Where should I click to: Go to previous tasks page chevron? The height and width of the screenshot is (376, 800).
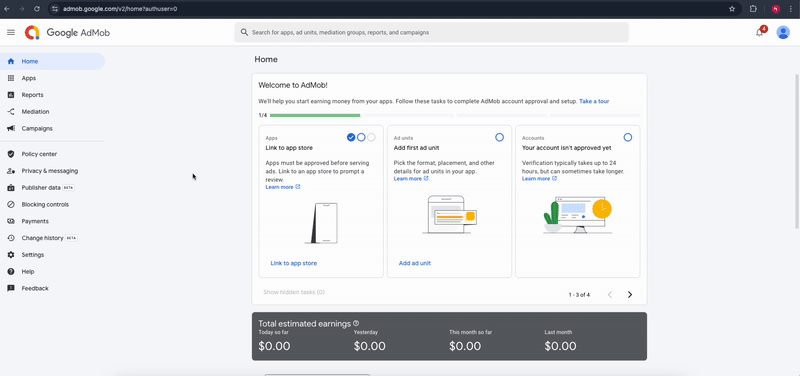pos(610,294)
